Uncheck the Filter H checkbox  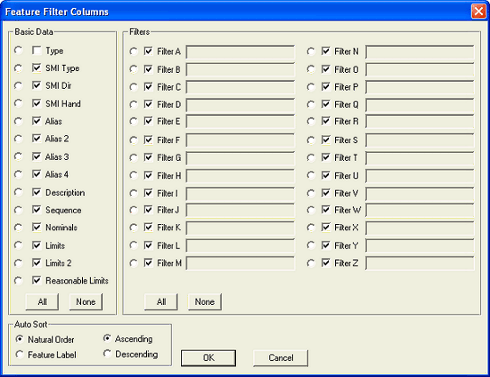148,175
